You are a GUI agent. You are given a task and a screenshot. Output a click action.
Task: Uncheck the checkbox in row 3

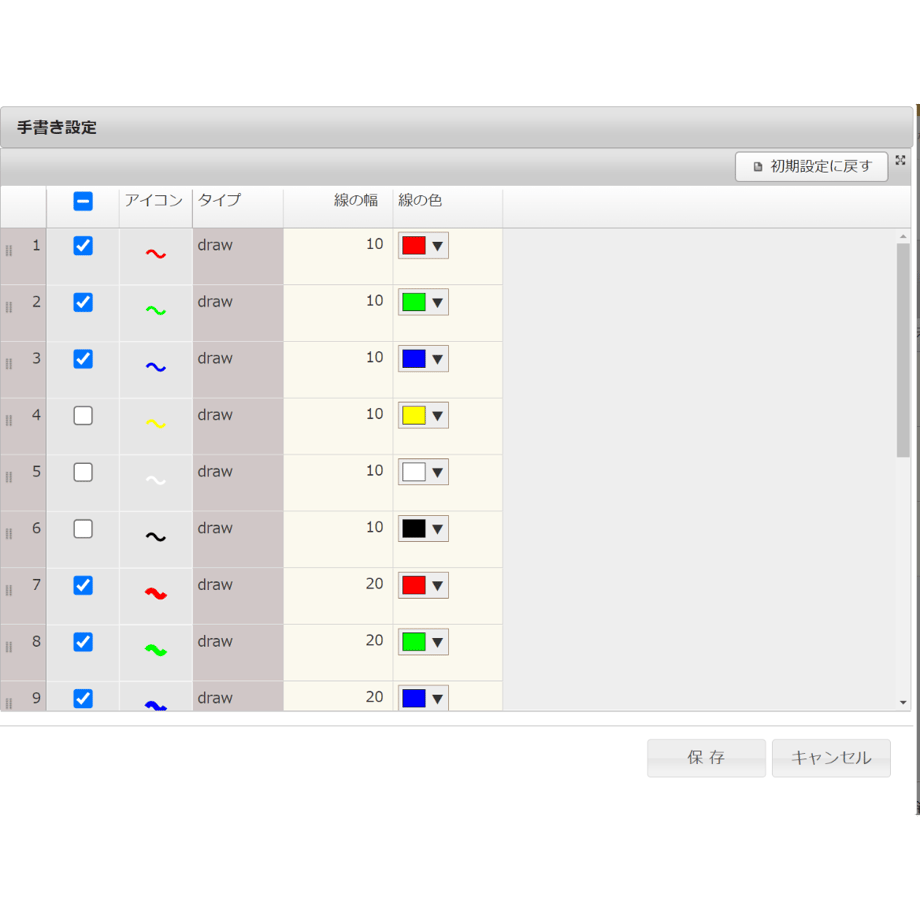[83, 359]
